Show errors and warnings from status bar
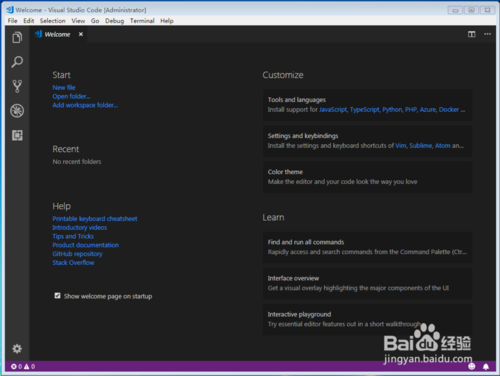 coord(23,367)
